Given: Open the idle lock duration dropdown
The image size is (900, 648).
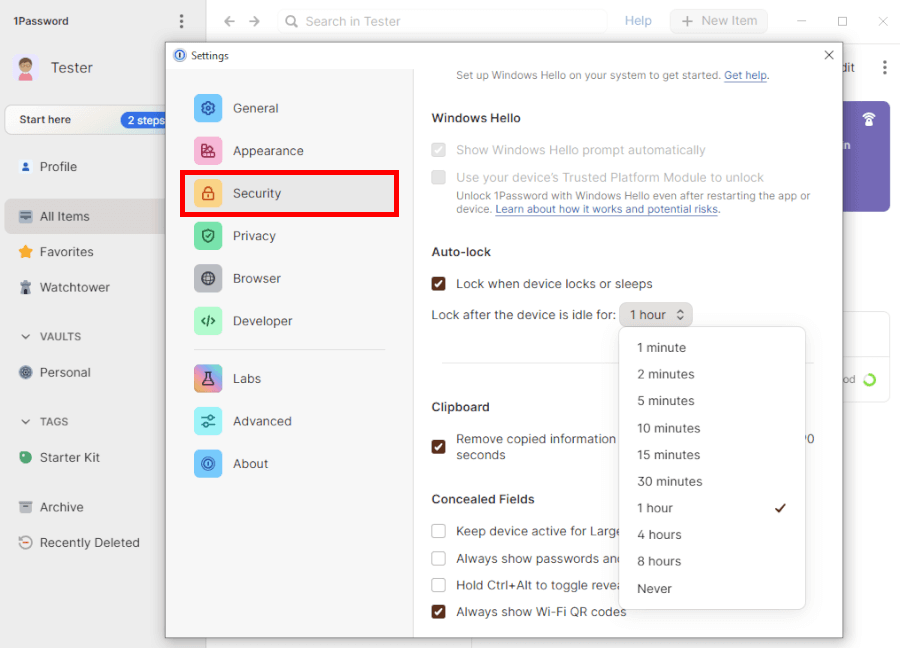Looking at the screenshot, I should 656,314.
